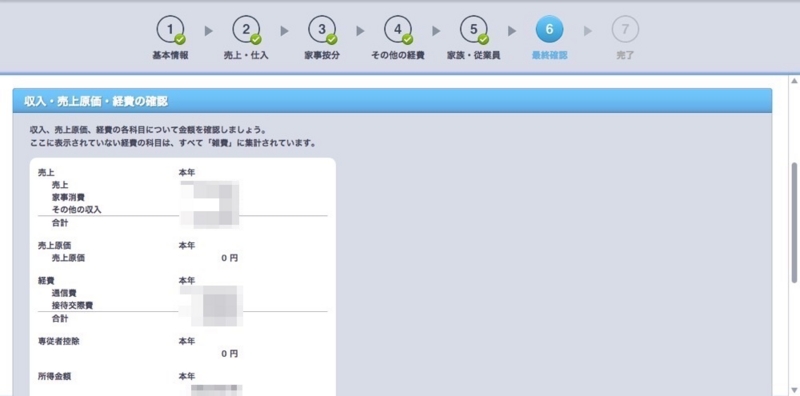Click the 売上・仕入 step label
This screenshot has width=800, height=396.
246,56
